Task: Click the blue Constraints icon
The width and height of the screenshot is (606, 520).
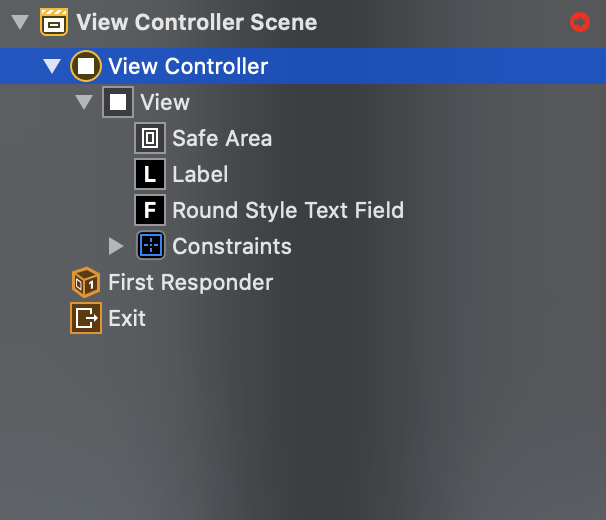Action: pyautogui.click(x=151, y=246)
